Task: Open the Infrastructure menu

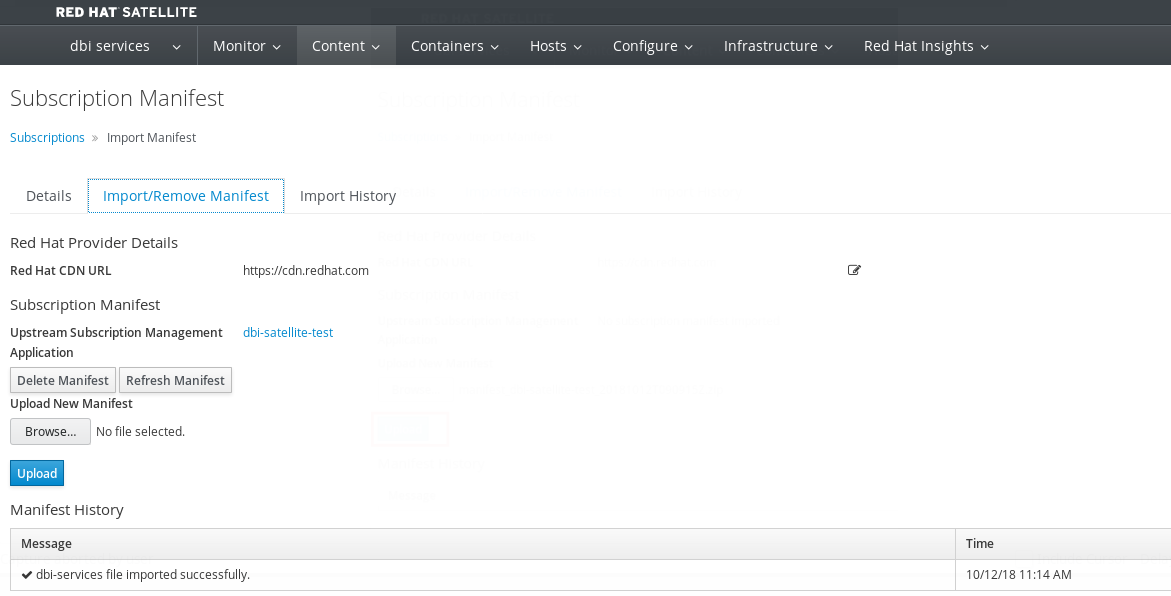Action: point(778,46)
